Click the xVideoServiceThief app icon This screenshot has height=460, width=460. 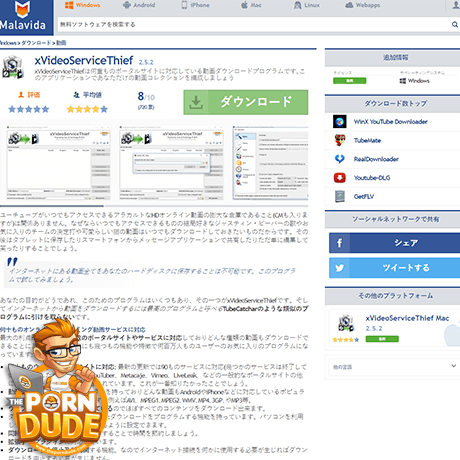pyautogui.click(x=13, y=67)
